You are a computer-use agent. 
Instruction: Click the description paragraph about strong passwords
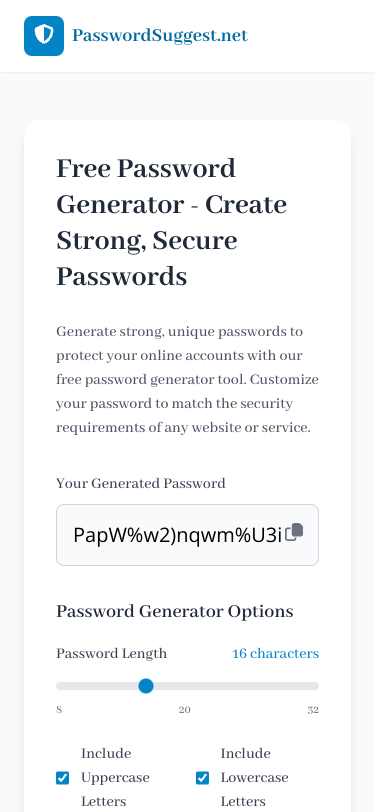coord(187,380)
